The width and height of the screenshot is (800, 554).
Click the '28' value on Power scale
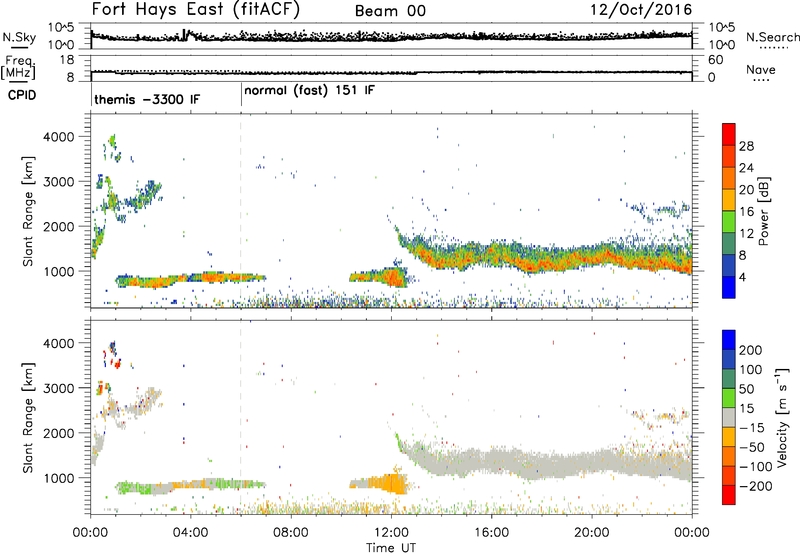(746, 146)
